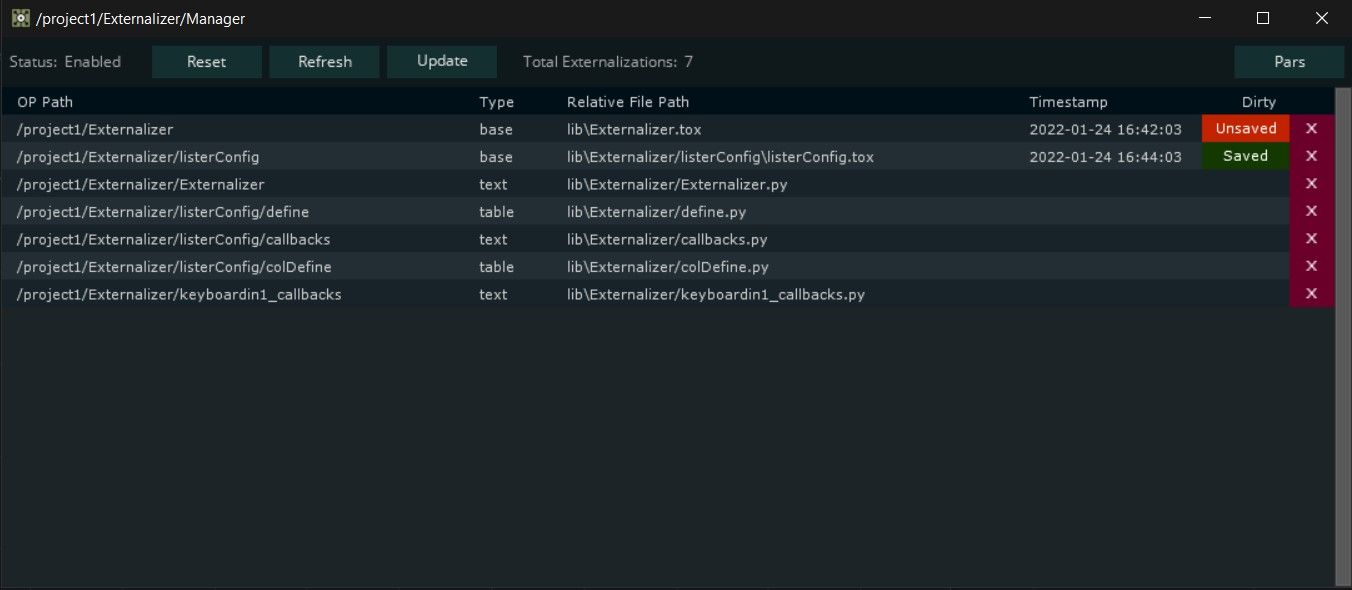
Task: Select the Relative File Path column header
Action: [x=627, y=102]
